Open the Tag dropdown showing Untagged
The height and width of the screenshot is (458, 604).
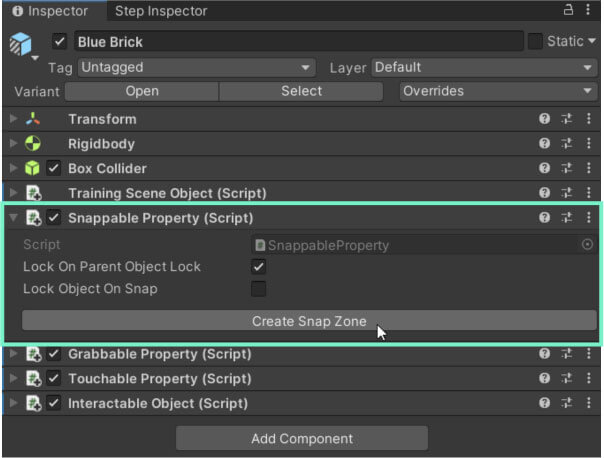[196, 68]
